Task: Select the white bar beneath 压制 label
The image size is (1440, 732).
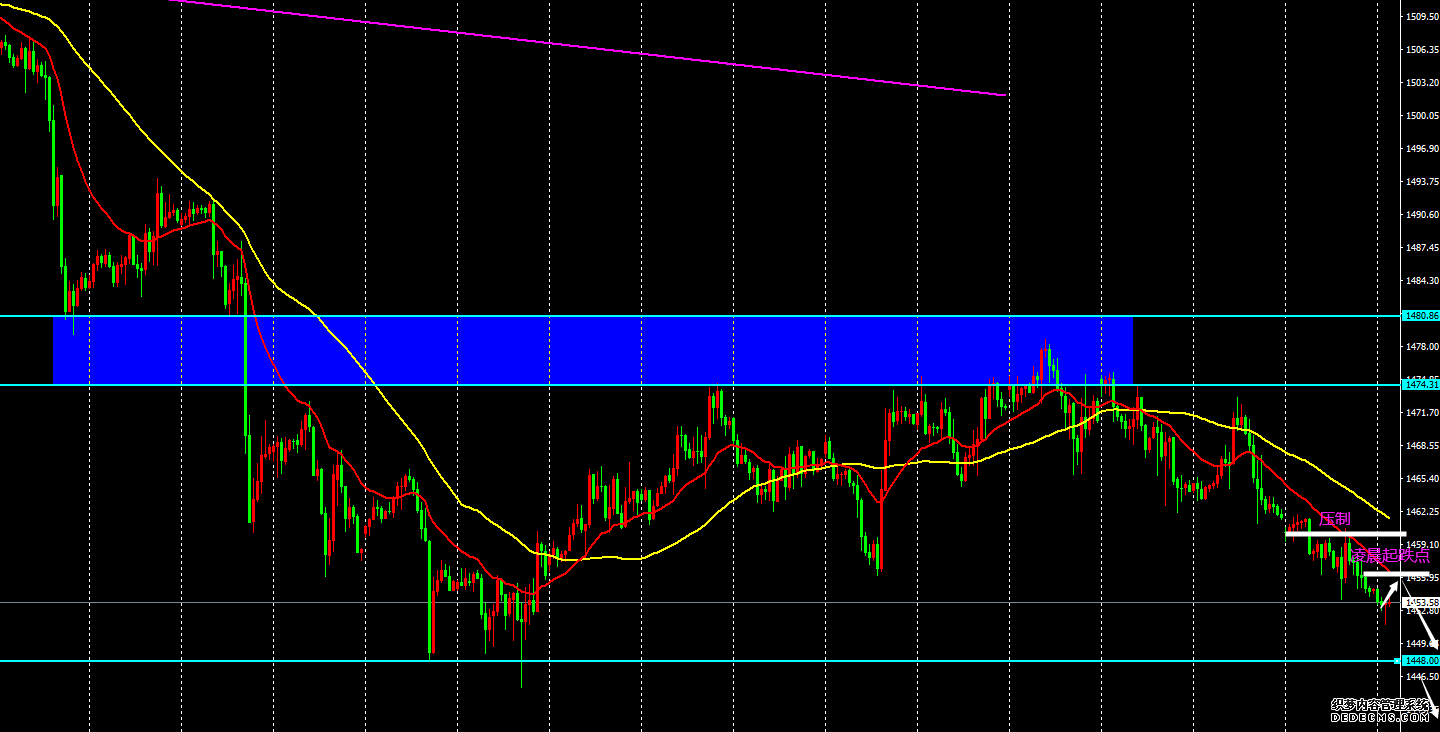Action: [1345, 534]
